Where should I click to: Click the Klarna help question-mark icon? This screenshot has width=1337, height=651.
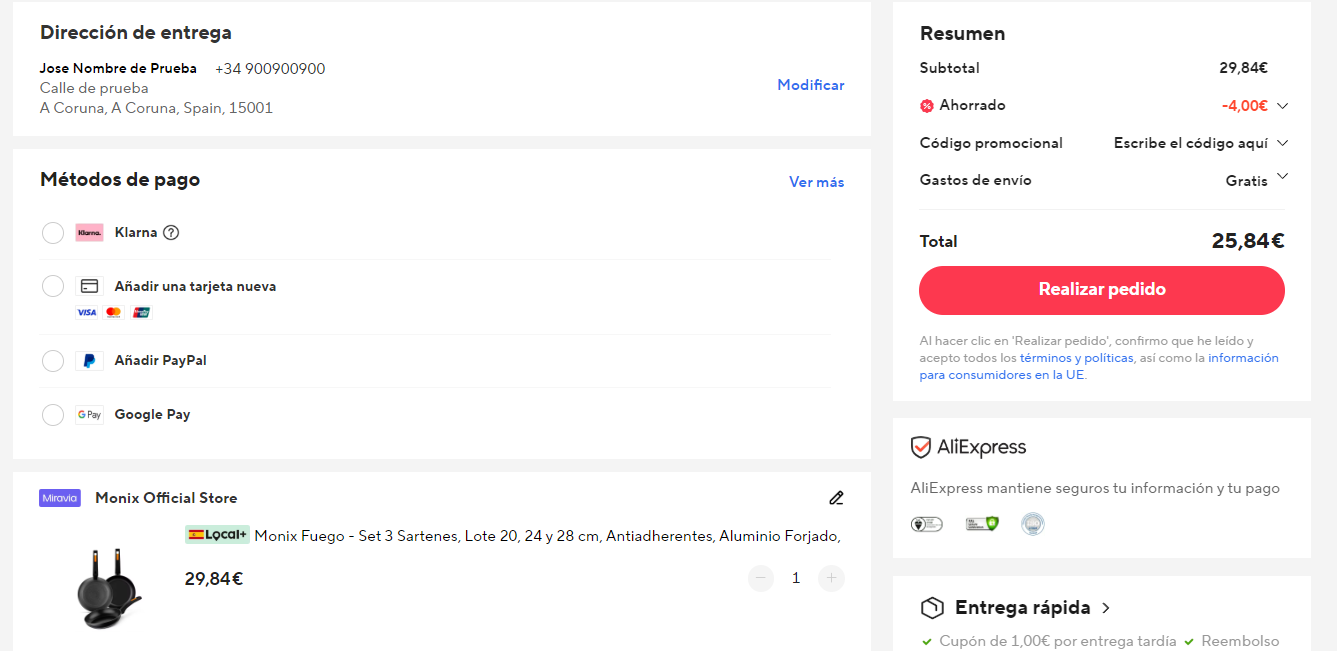point(171,233)
